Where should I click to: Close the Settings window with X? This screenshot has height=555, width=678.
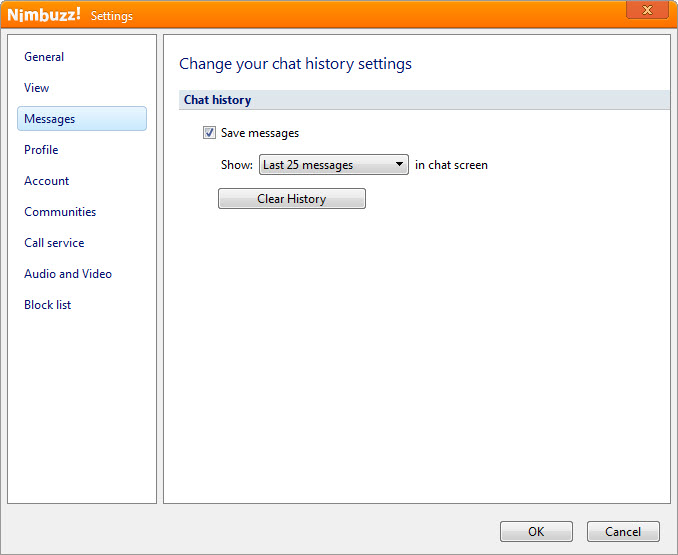tap(647, 10)
